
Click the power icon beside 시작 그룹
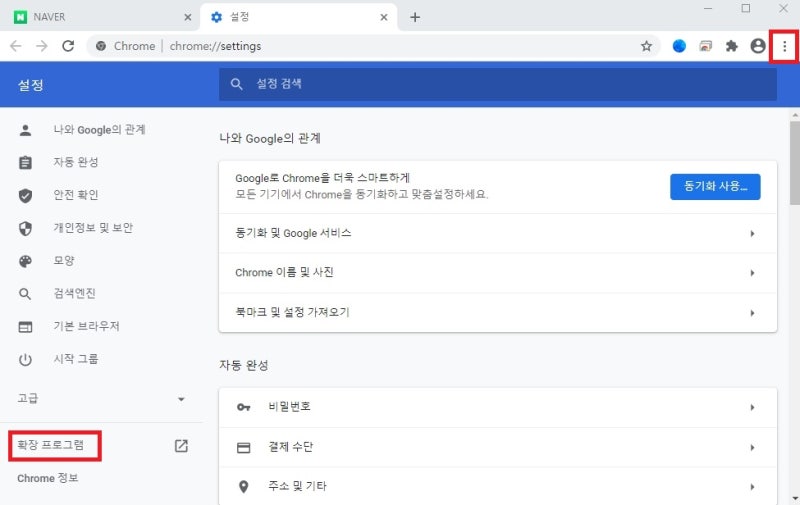[x=25, y=360]
